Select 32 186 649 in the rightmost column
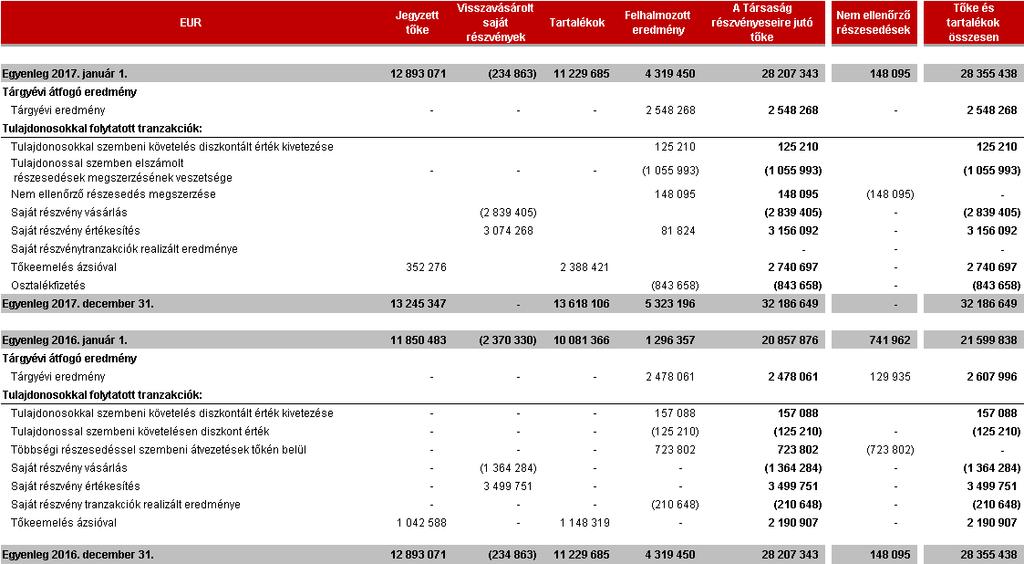The image size is (1024, 564). [989, 304]
